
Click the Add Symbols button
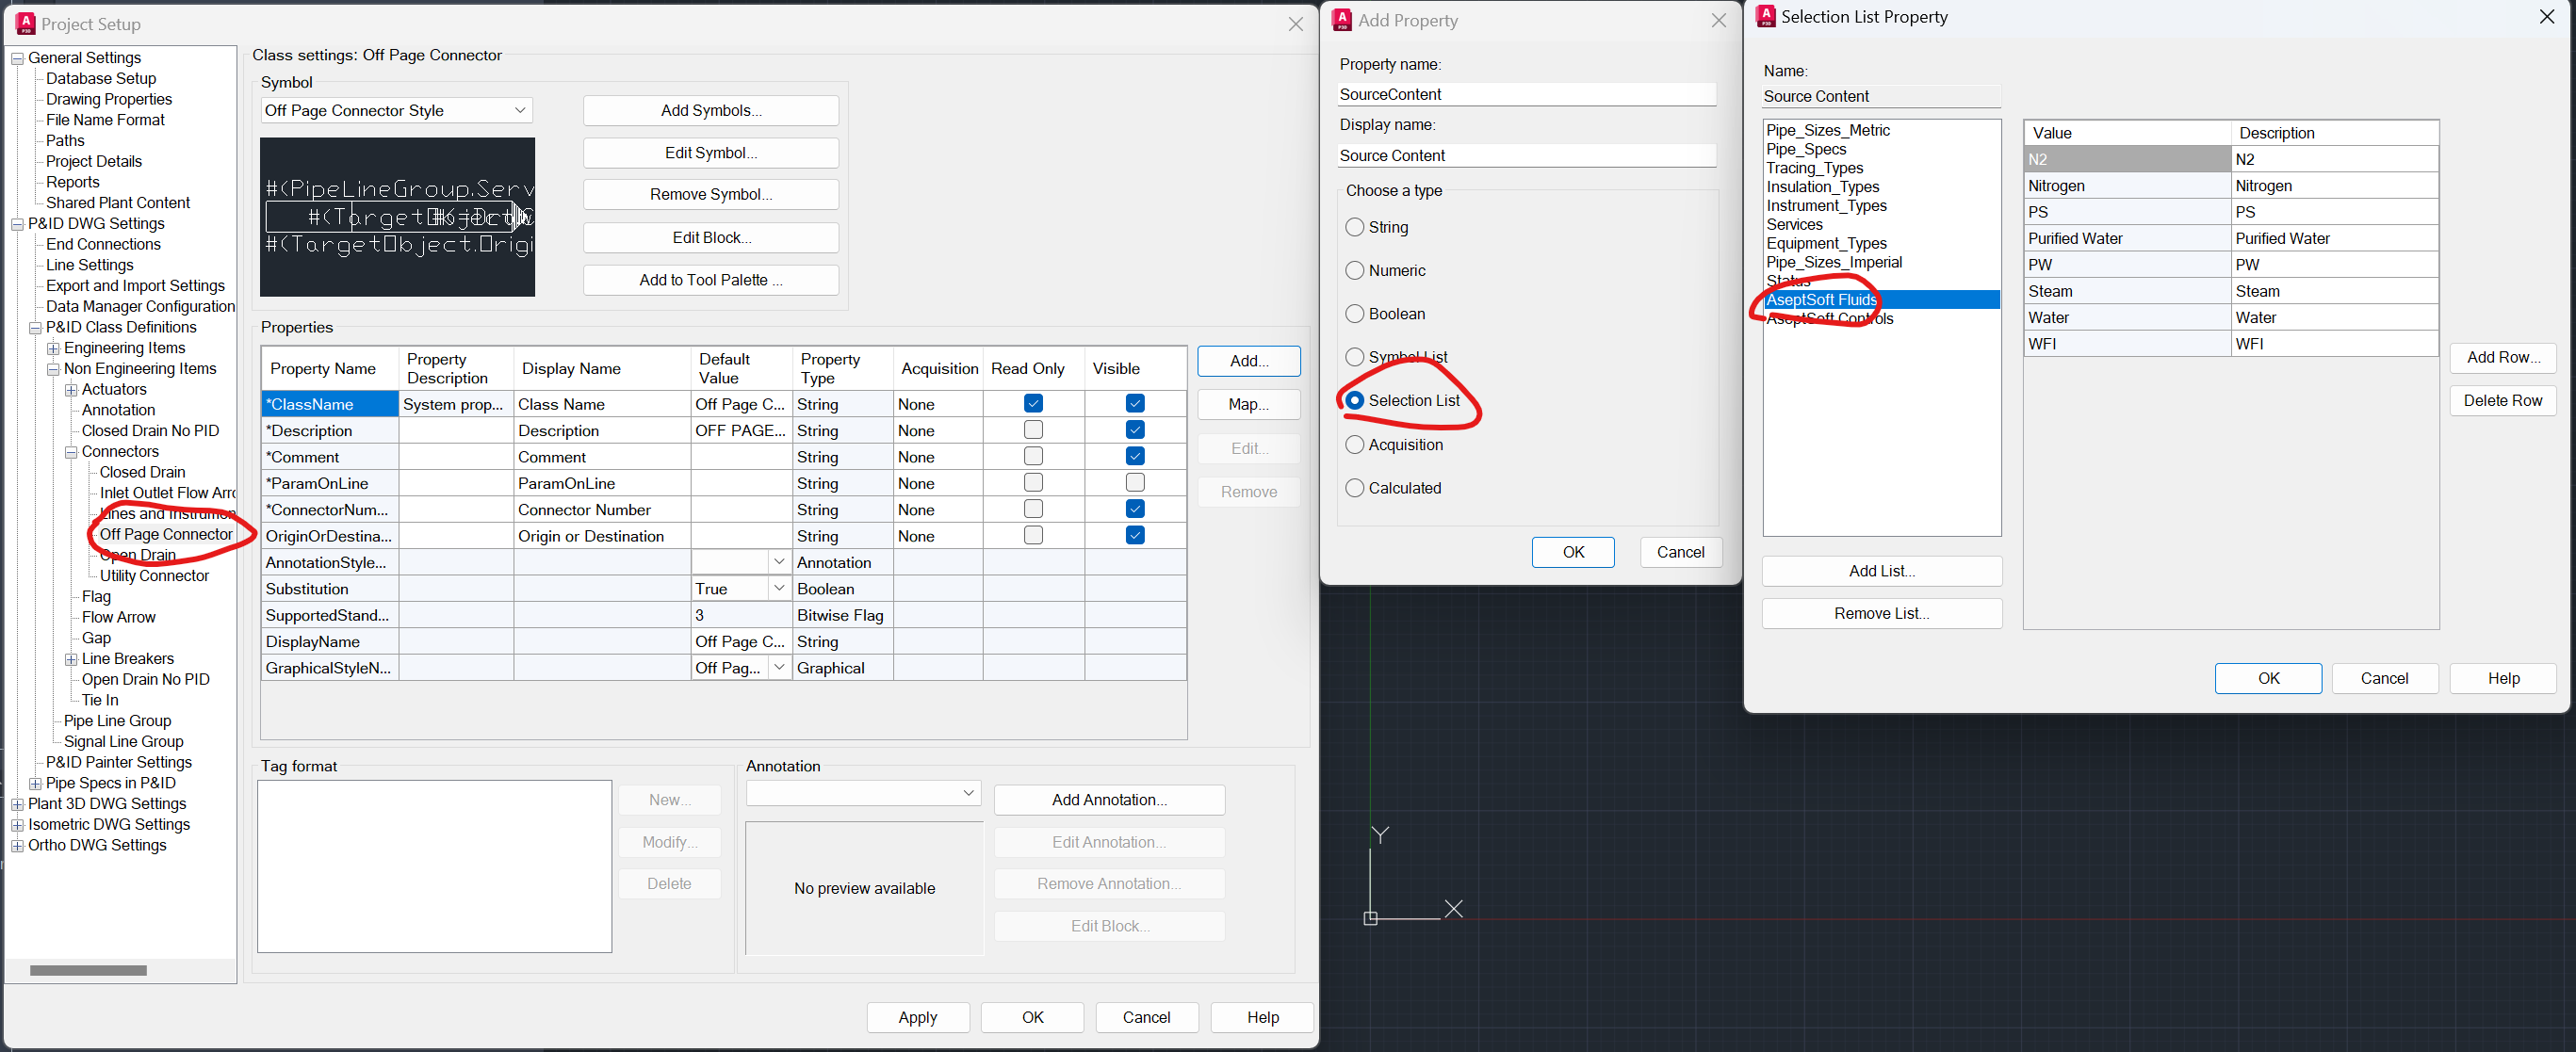coord(711,110)
